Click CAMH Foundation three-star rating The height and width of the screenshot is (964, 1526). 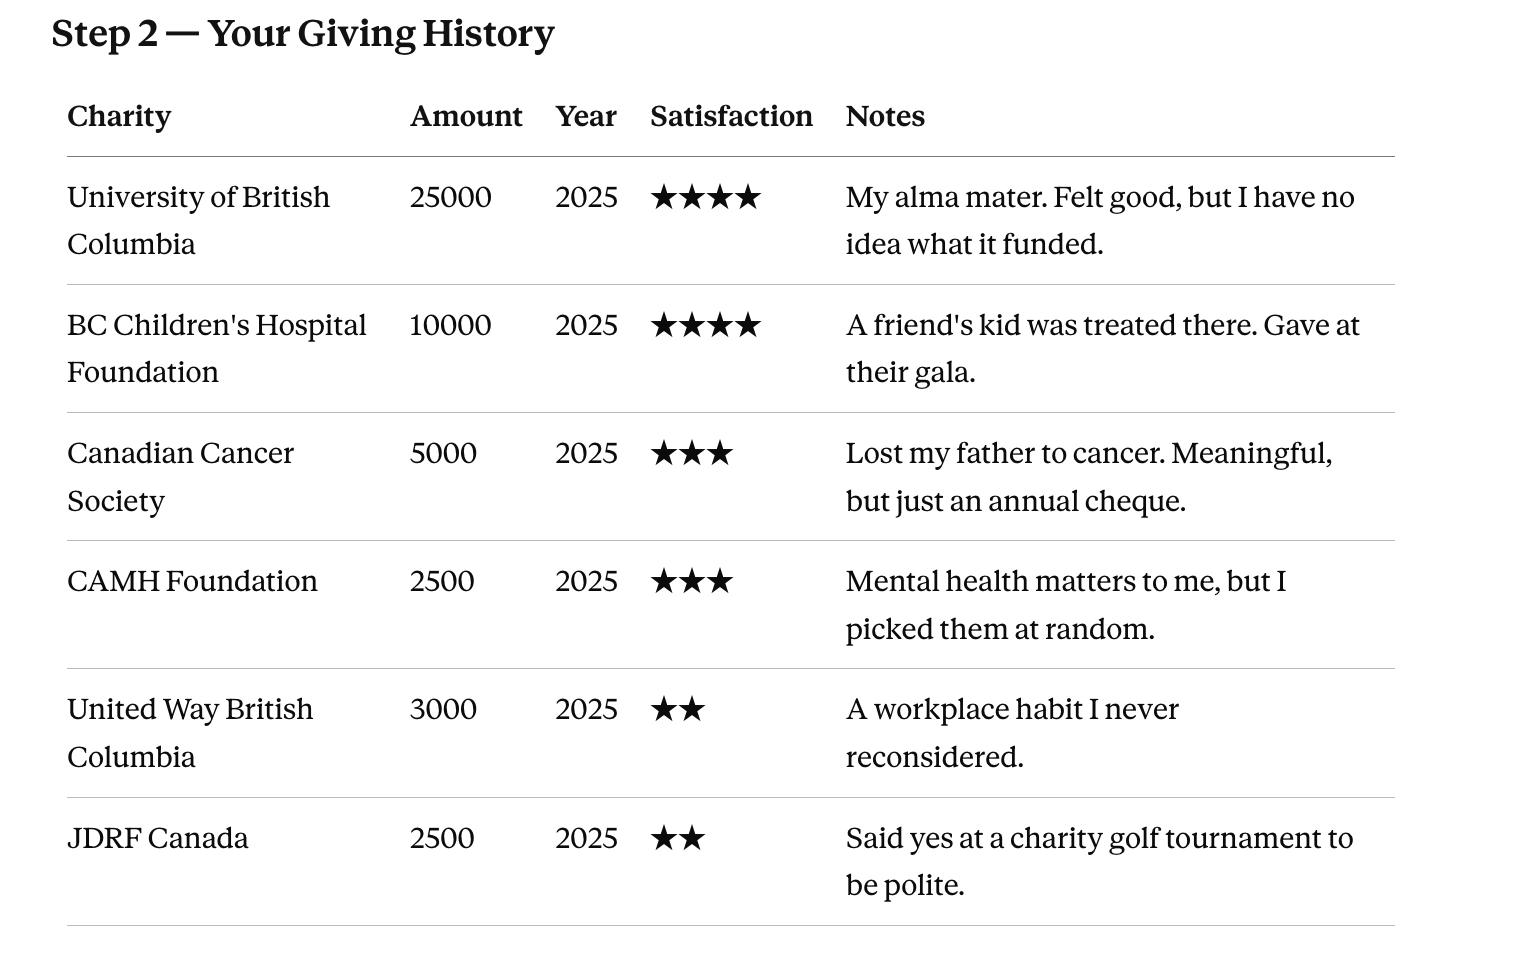coord(692,581)
